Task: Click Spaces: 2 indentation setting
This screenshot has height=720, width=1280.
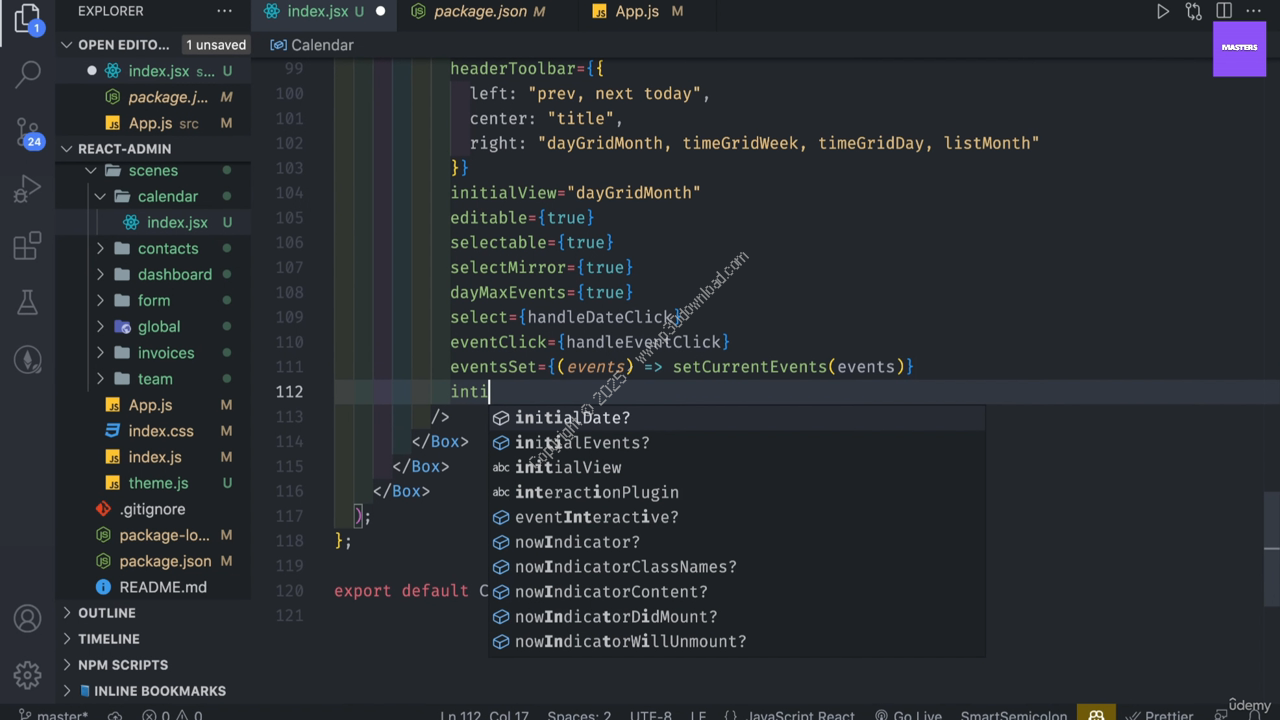Action: click(579, 715)
